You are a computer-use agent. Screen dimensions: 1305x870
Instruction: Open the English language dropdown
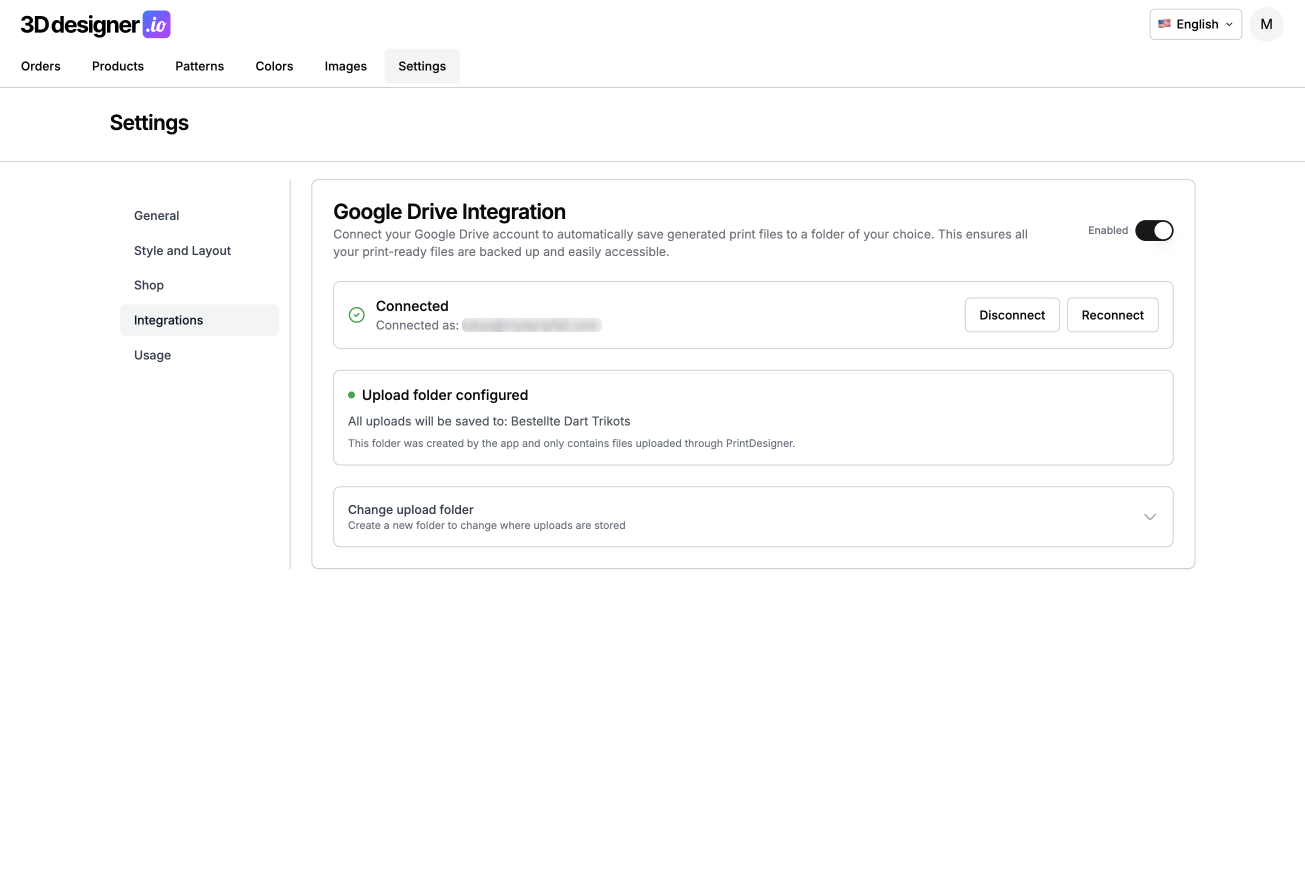[x=1195, y=24]
